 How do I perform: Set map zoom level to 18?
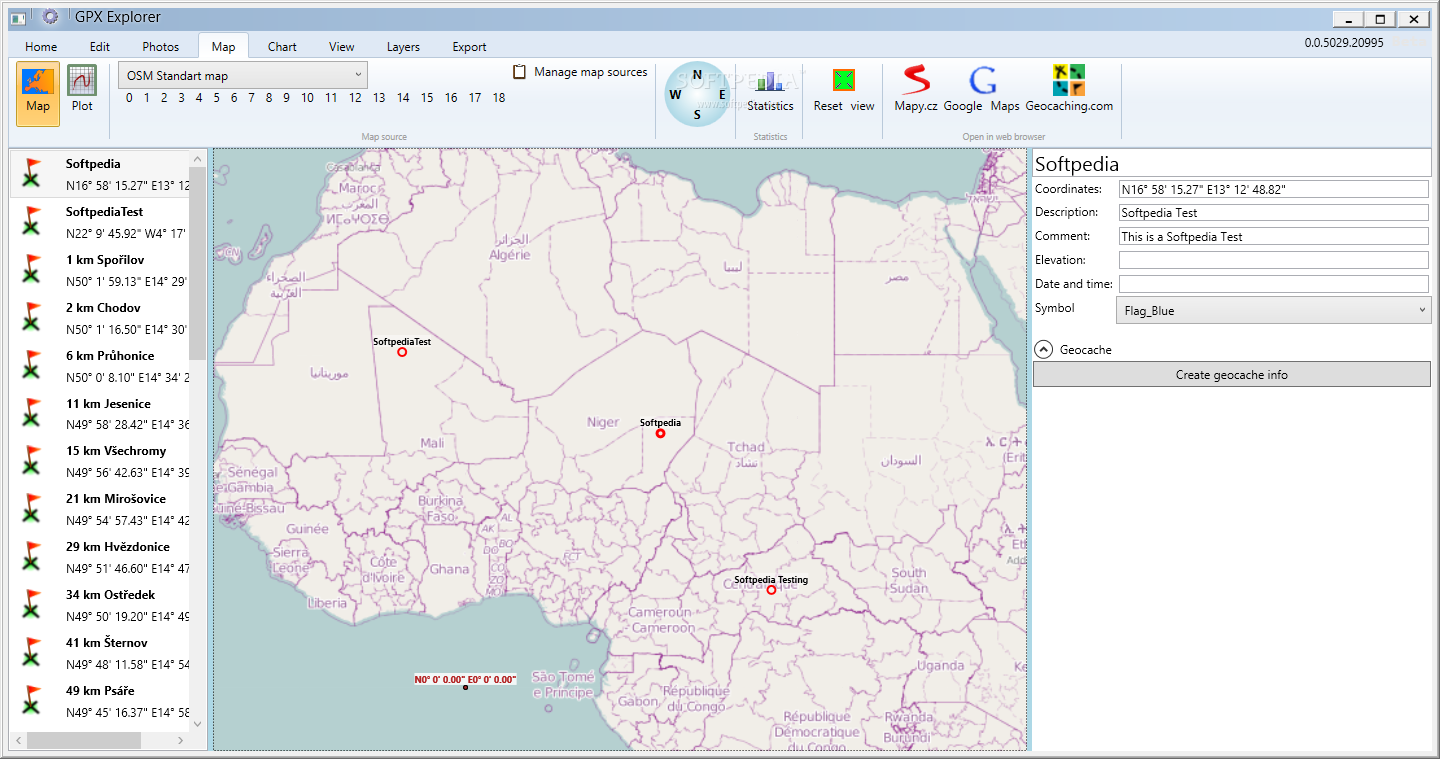[x=499, y=98]
